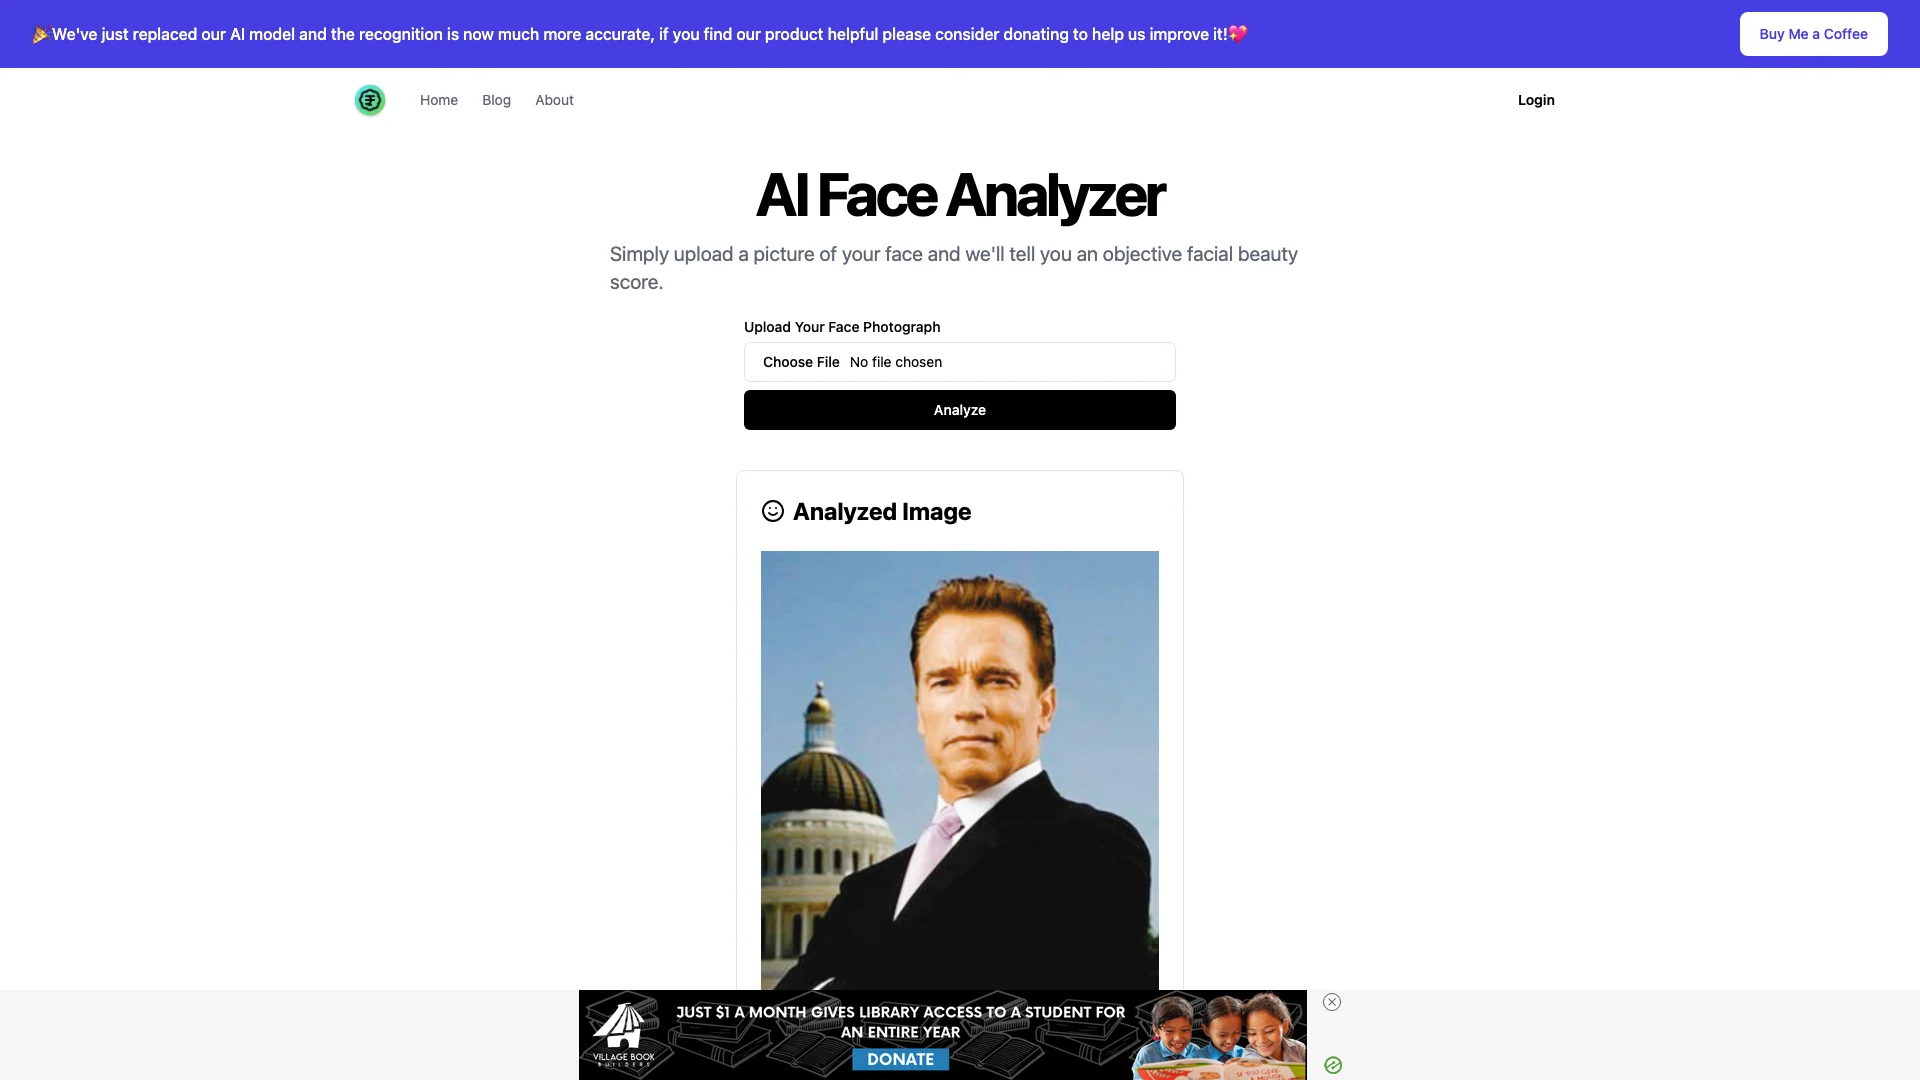The width and height of the screenshot is (1920, 1080).
Task: Click the circular logo icon top left
Action: [x=369, y=100]
